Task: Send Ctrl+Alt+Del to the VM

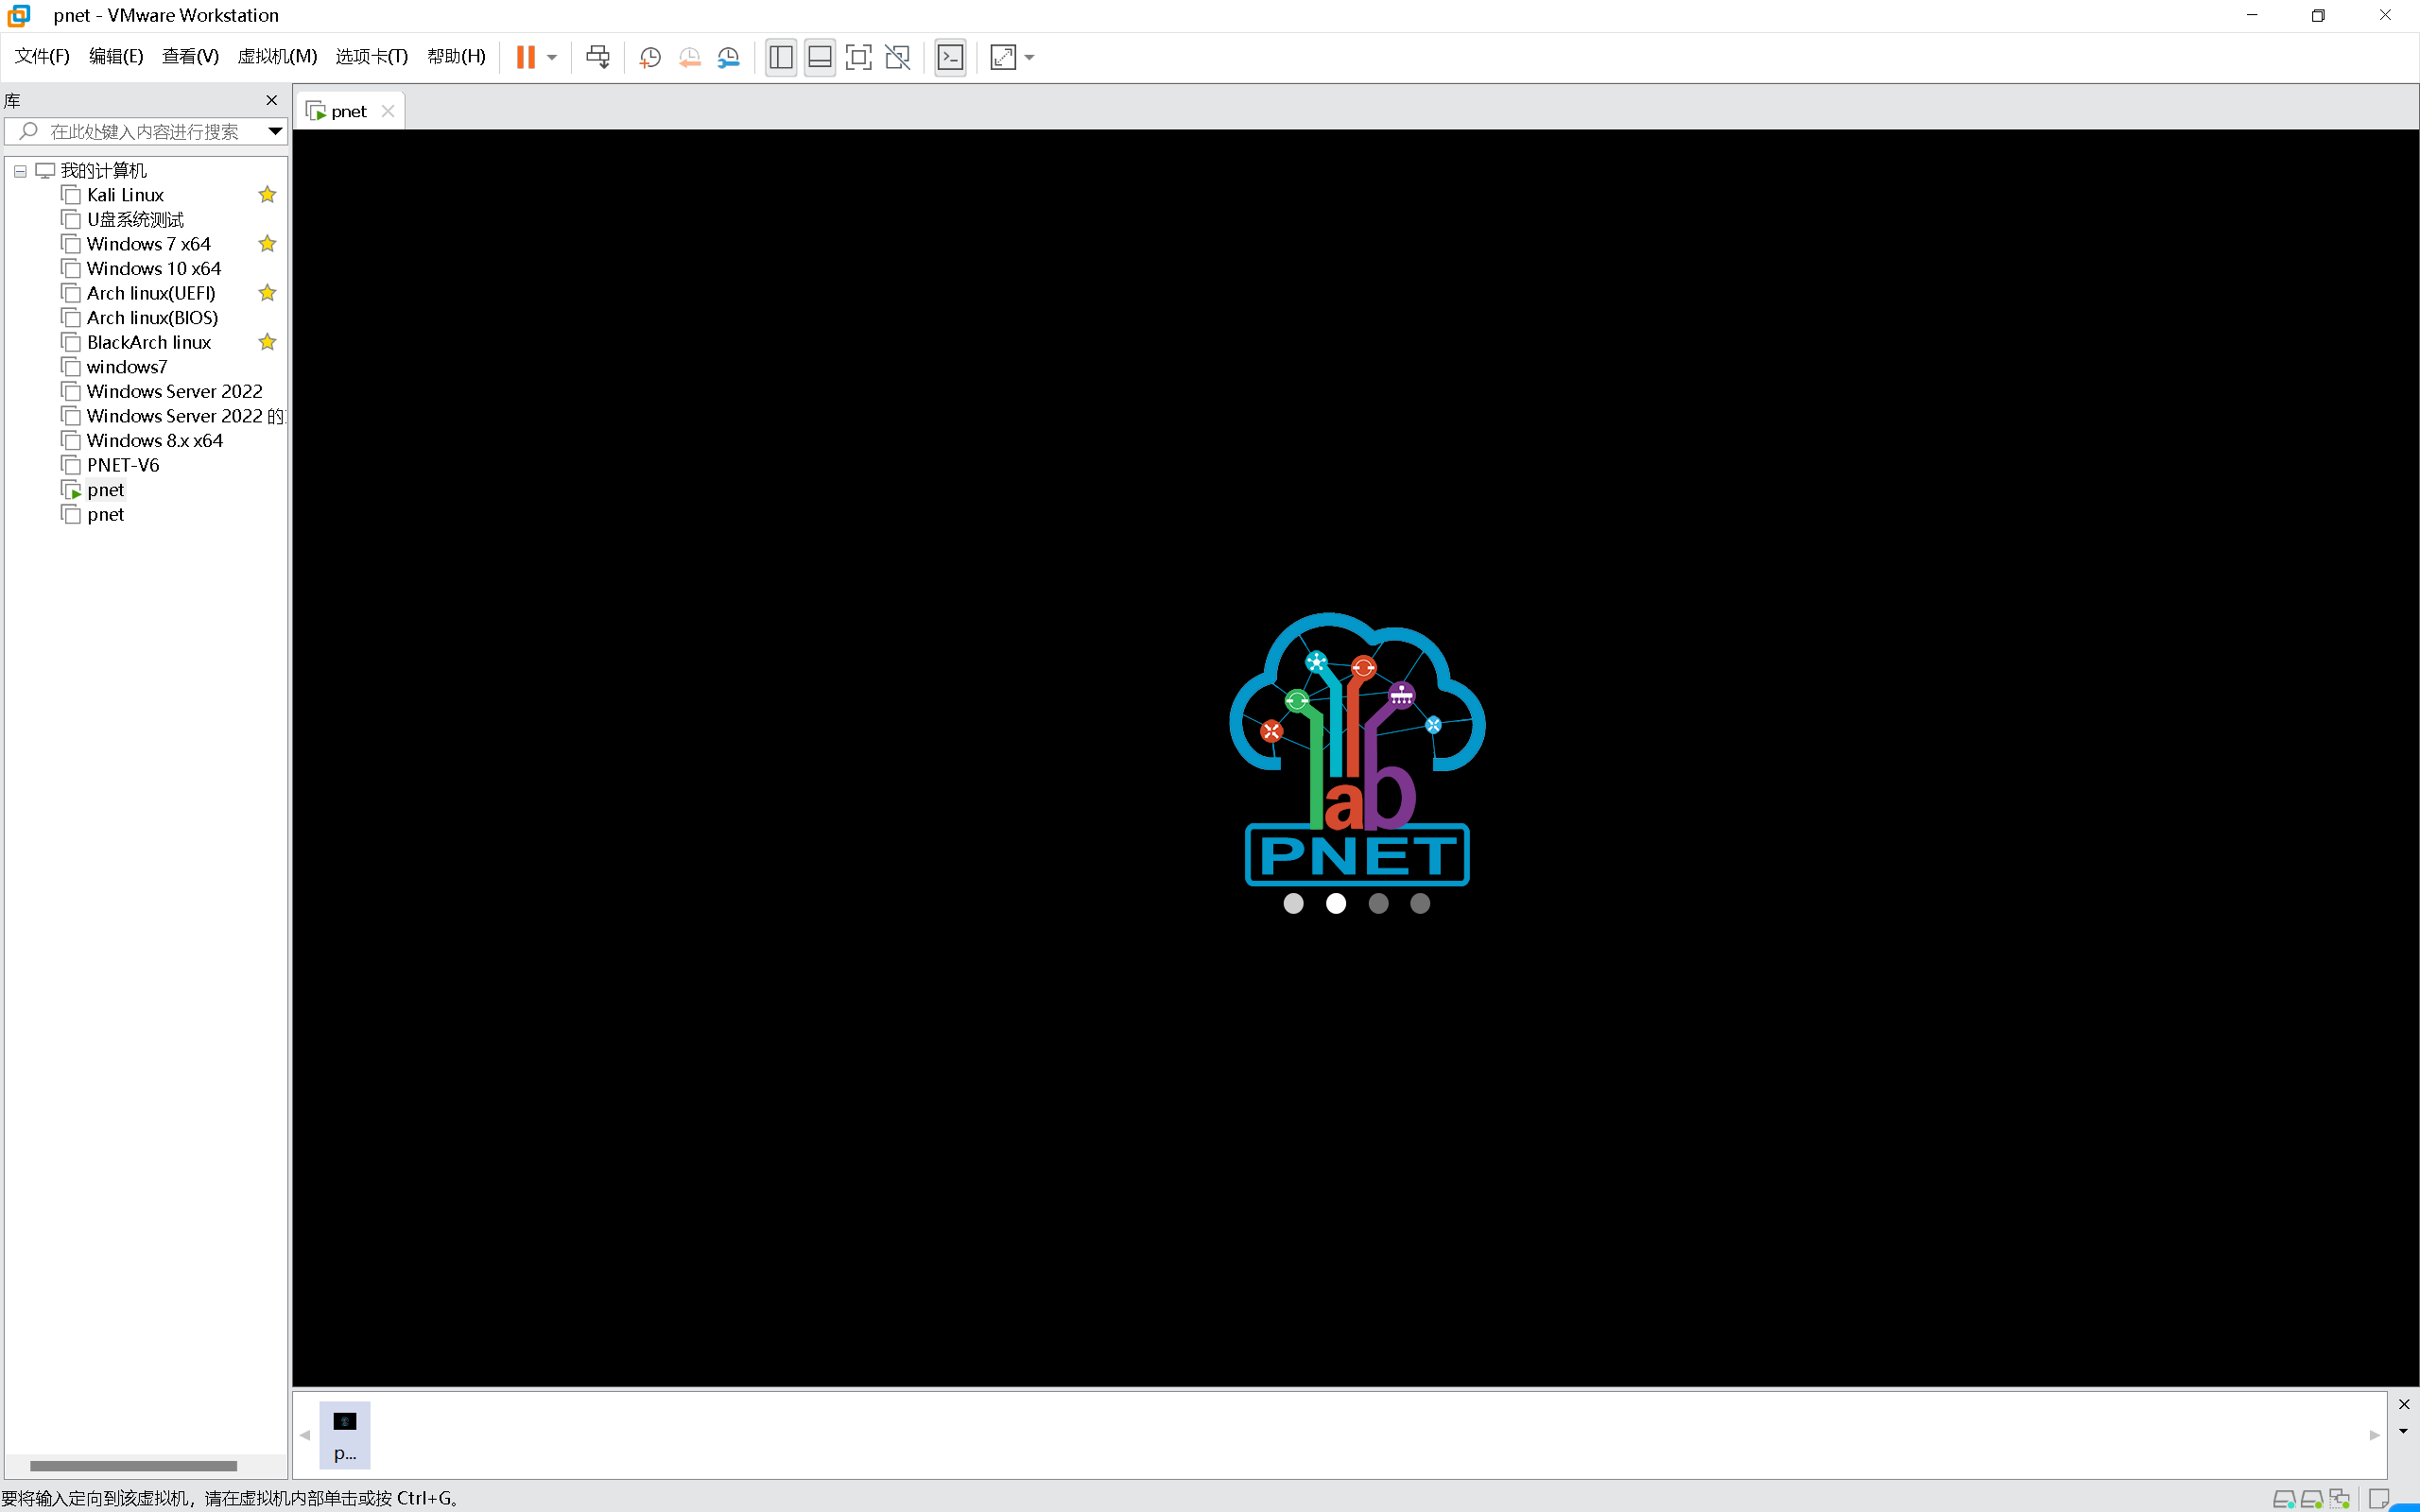Action: [x=598, y=57]
